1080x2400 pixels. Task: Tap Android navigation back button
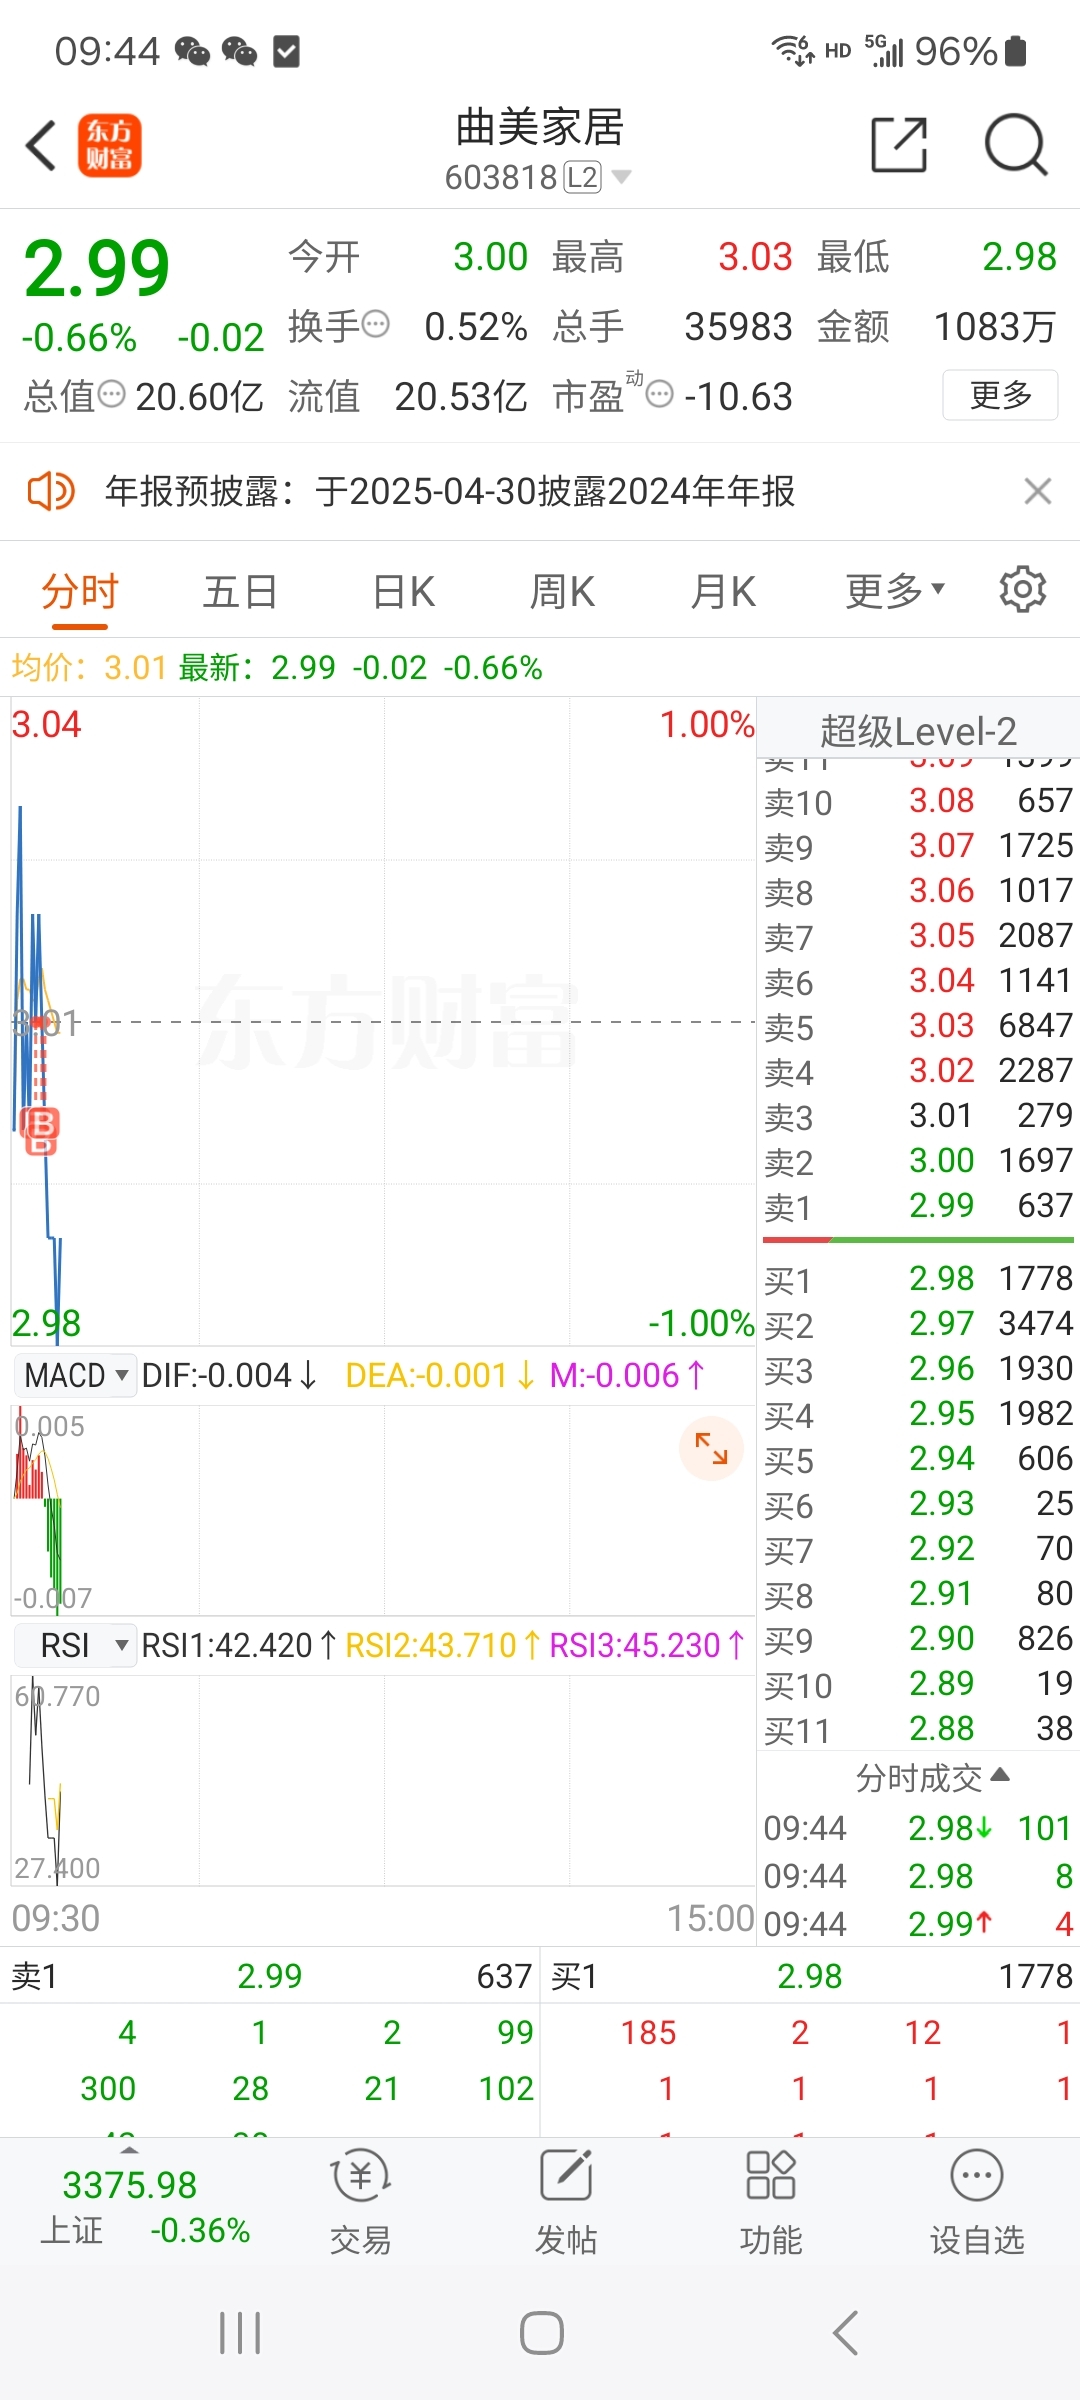pyautogui.click(x=845, y=2333)
